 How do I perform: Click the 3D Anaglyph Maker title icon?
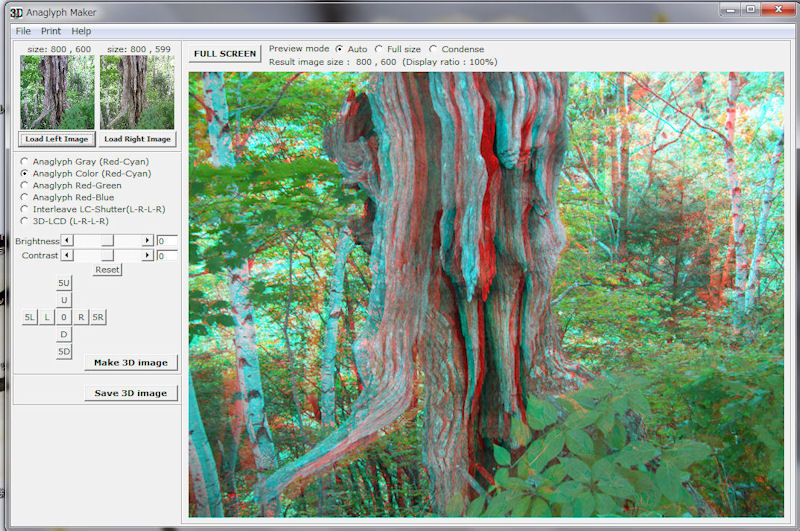click(x=16, y=13)
